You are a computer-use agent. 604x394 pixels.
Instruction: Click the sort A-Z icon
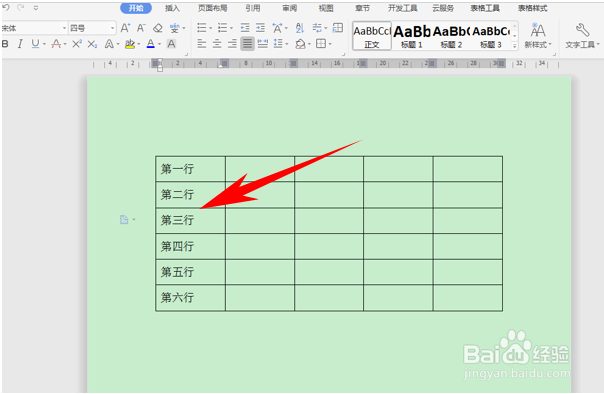click(300, 28)
